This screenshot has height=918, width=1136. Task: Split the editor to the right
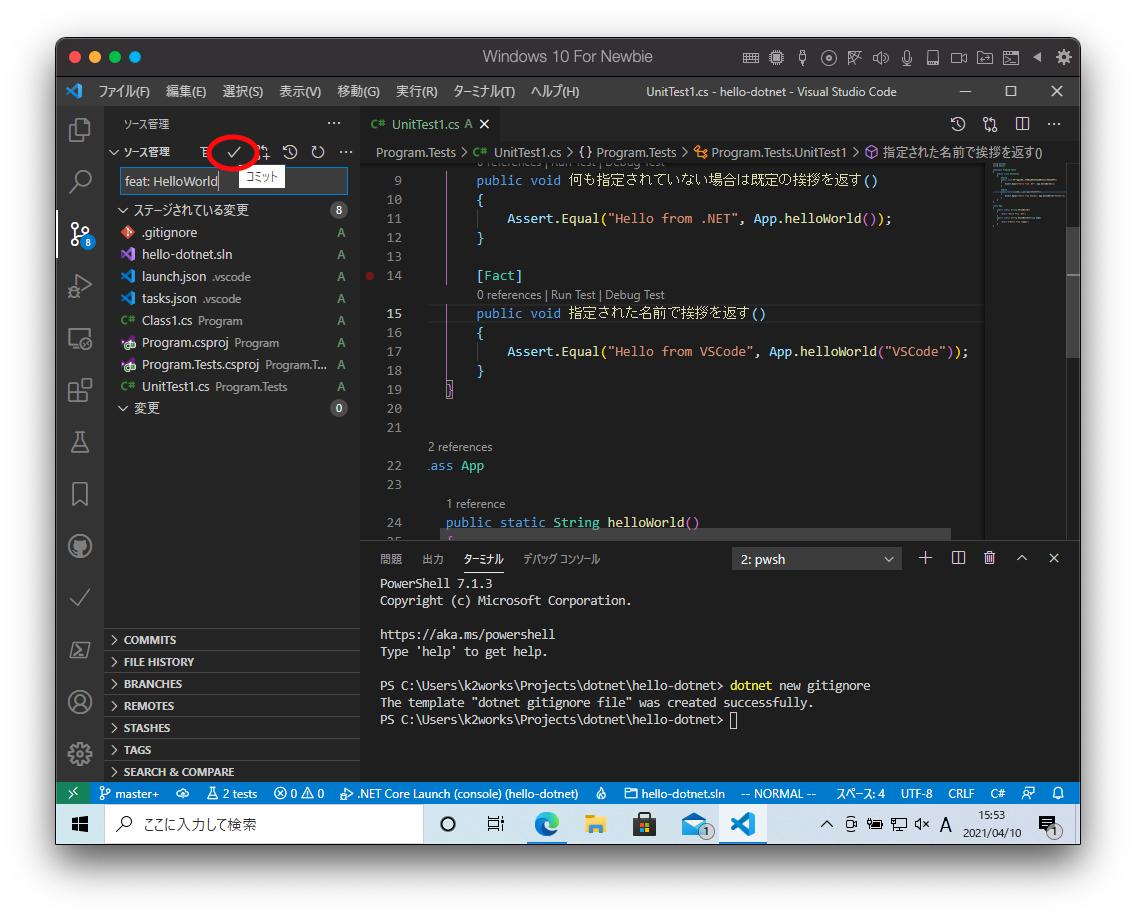[1022, 124]
